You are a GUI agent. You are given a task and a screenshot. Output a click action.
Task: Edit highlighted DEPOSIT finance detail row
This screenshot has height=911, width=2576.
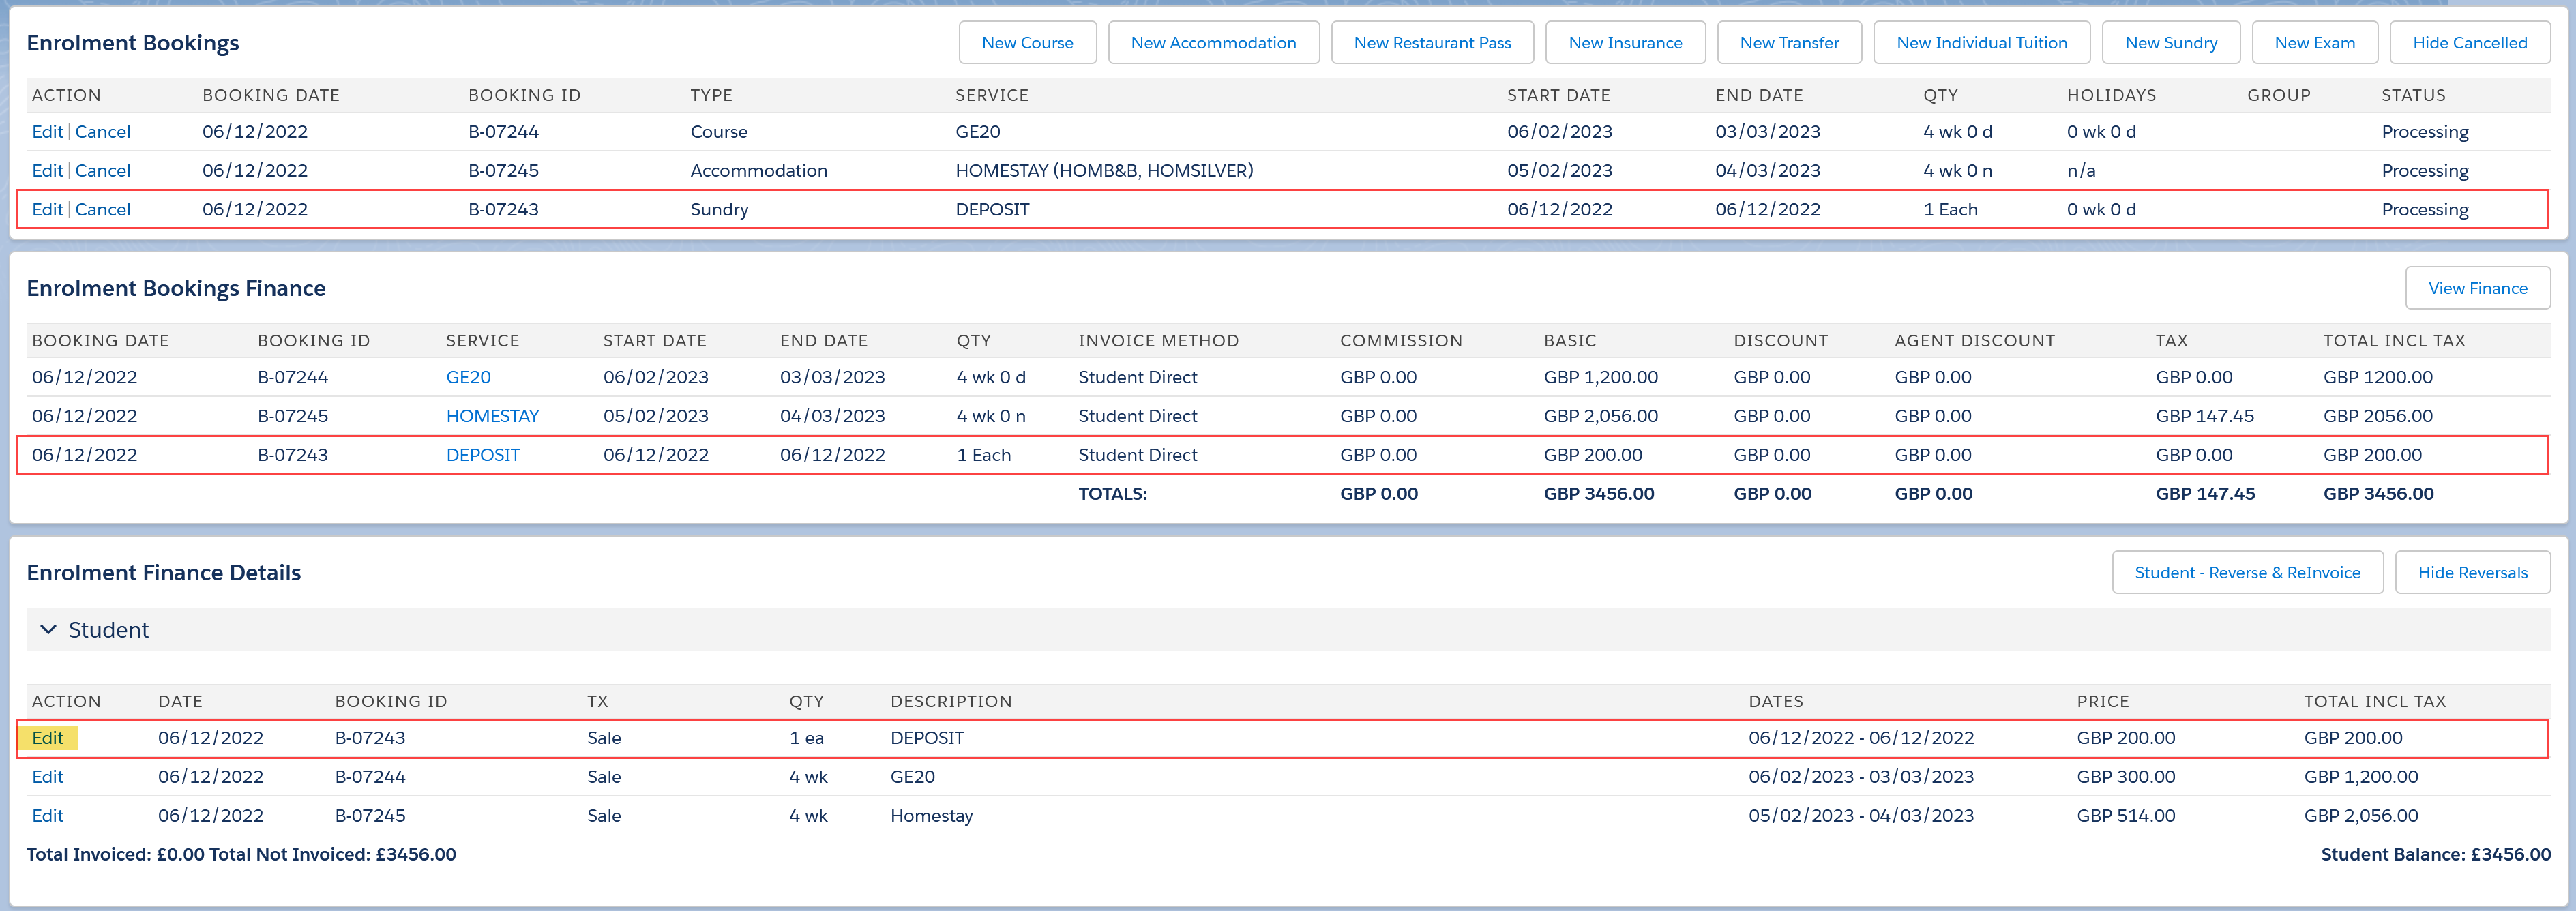tap(47, 739)
